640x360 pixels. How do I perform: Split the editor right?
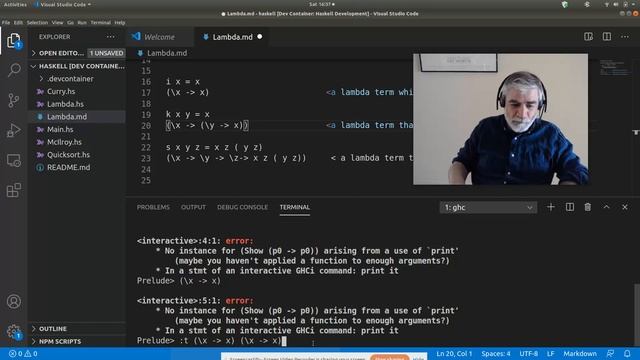pyautogui.click(x=607, y=37)
